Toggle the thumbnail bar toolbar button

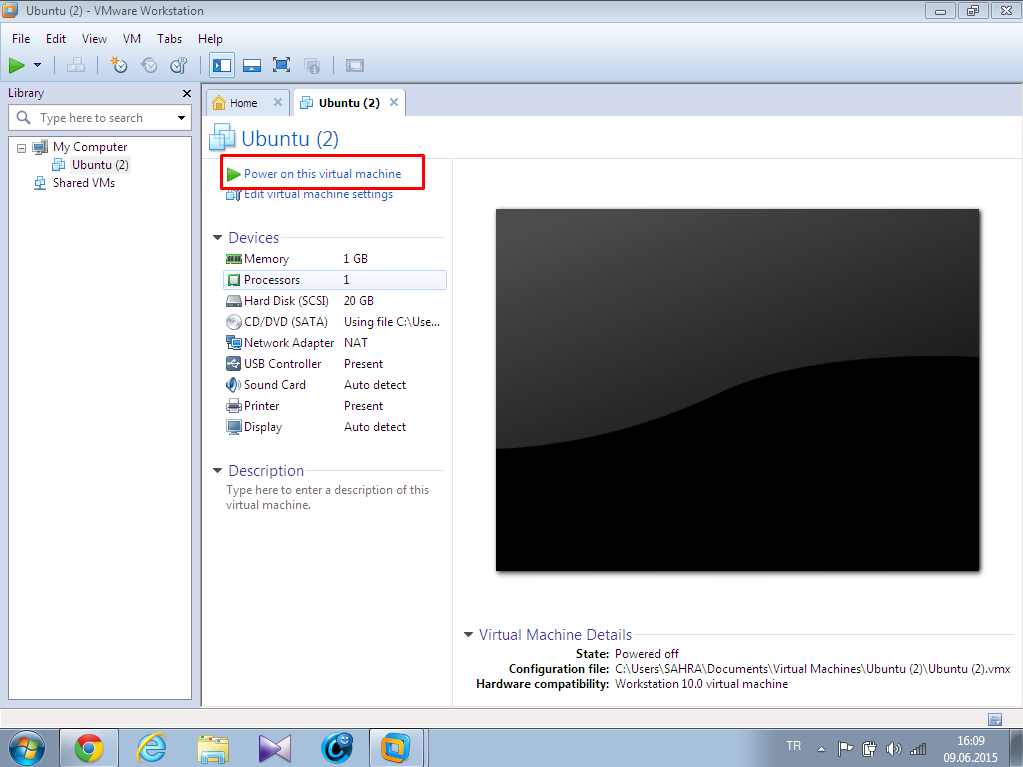click(252, 65)
